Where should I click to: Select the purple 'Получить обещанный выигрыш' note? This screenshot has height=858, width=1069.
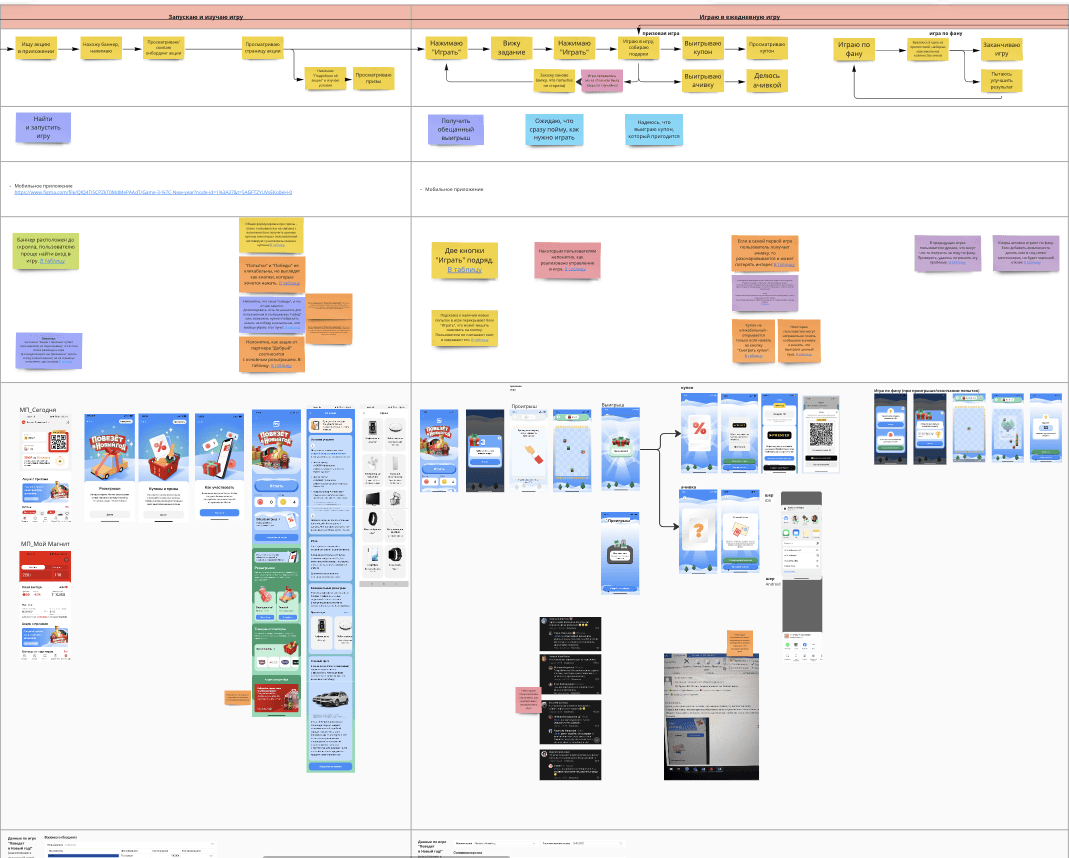tap(455, 129)
